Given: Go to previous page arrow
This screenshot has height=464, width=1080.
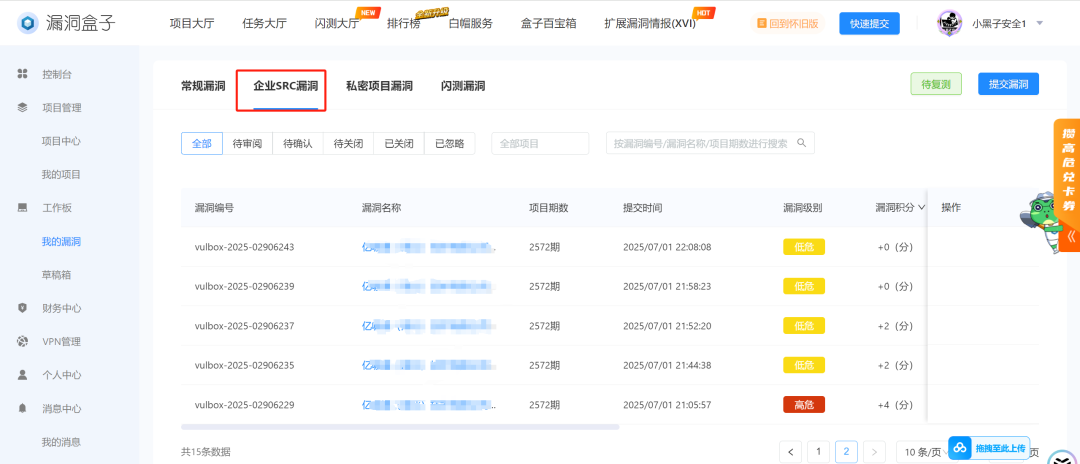Looking at the screenshot, I should click(790, 452).
